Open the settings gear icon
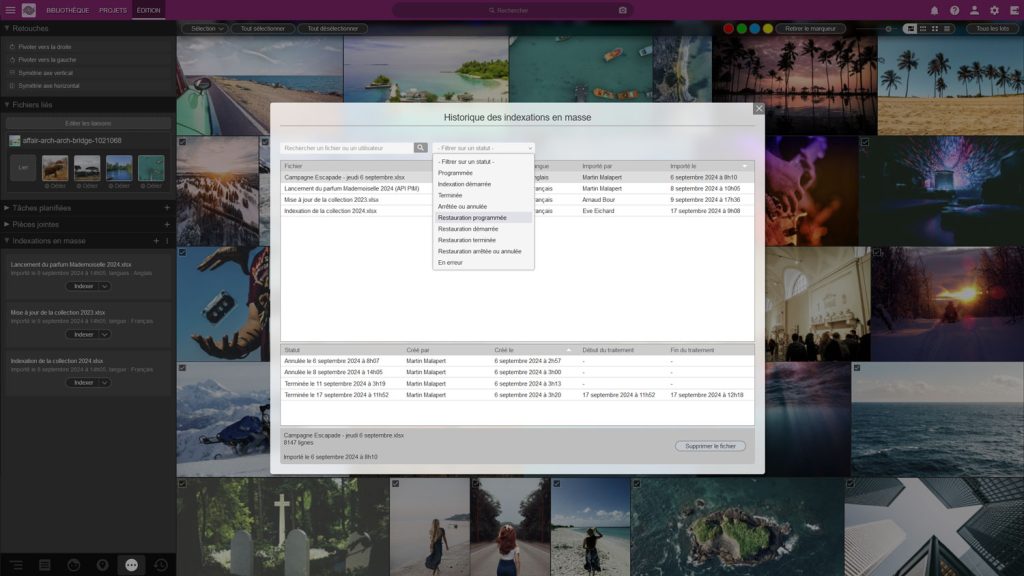 (x=994, y=10)
